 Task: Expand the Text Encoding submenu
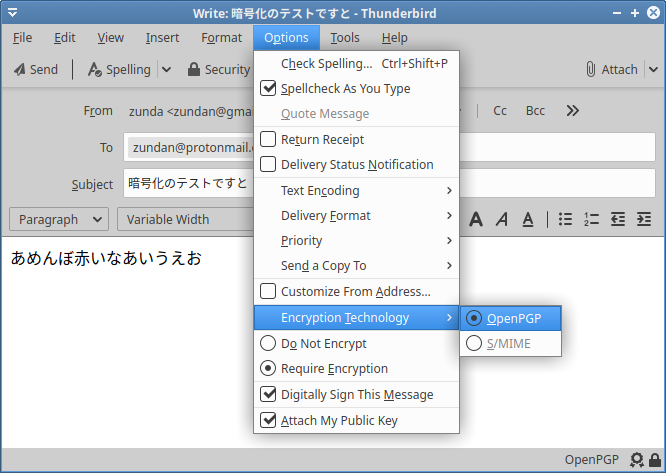point(356,191)
